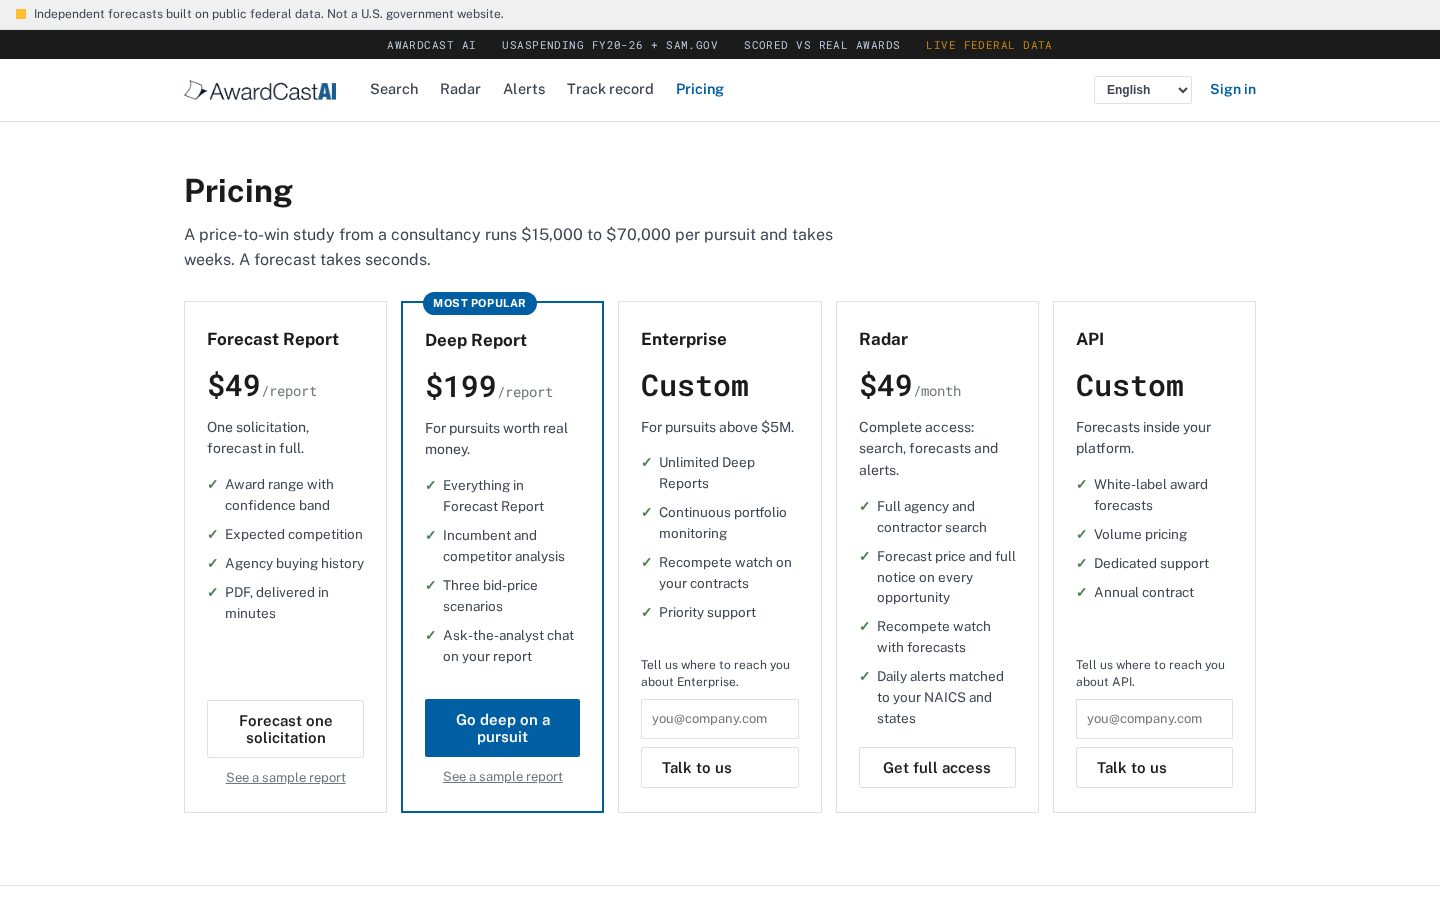1440x900 pixels.
Task: Click the 'Priority support' feature text
Action: [707, 612]
